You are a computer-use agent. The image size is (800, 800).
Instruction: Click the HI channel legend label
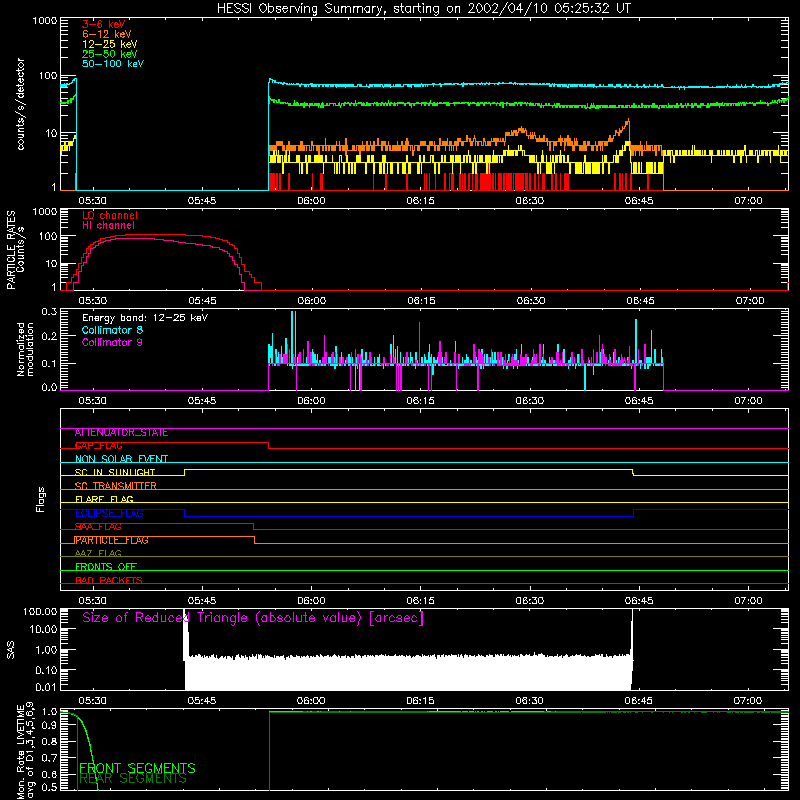point(108,226)
